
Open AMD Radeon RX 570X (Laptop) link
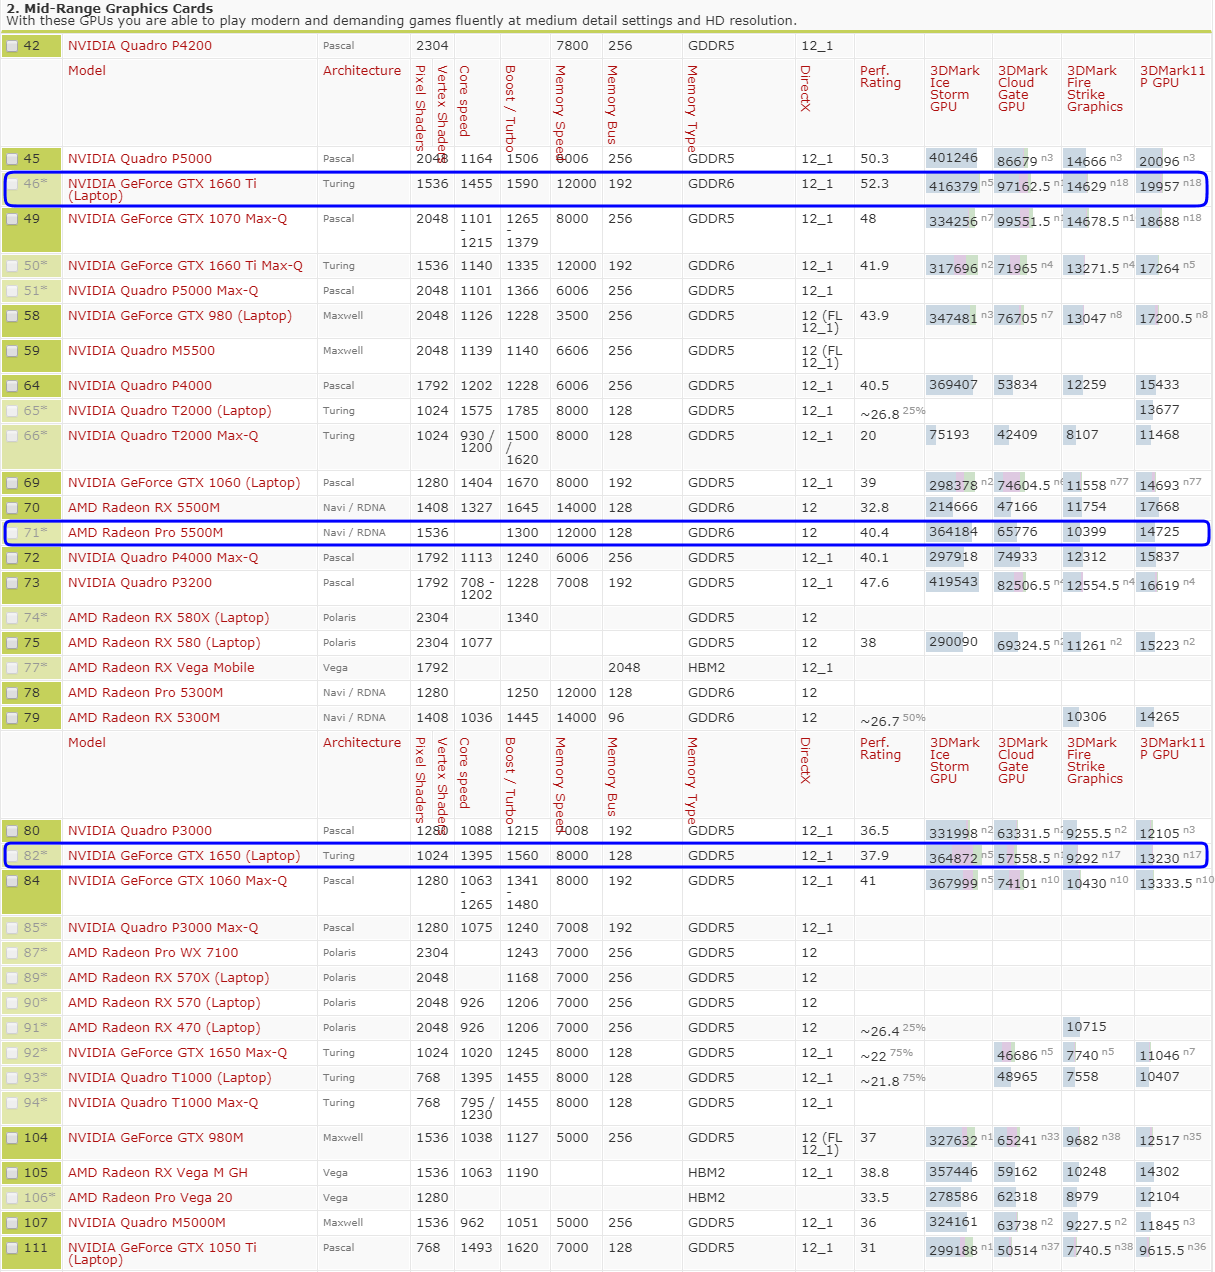(168, 978)
